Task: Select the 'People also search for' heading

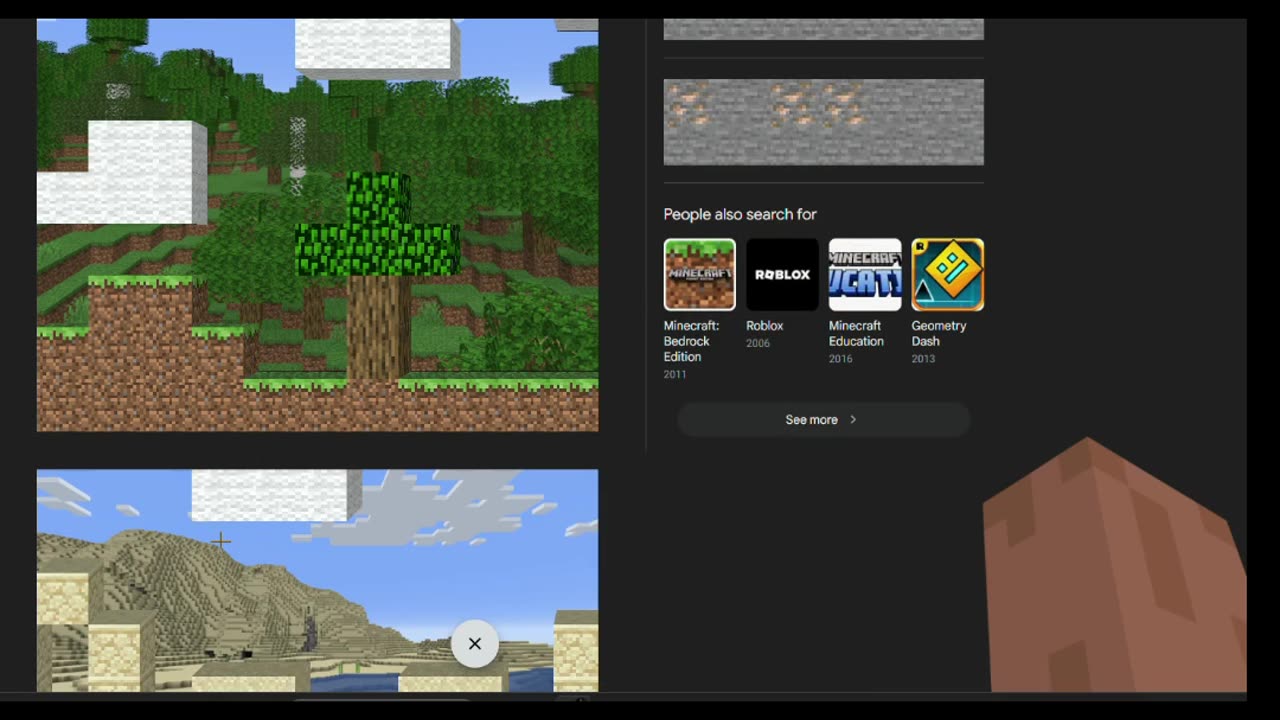Action: point(740,214)
